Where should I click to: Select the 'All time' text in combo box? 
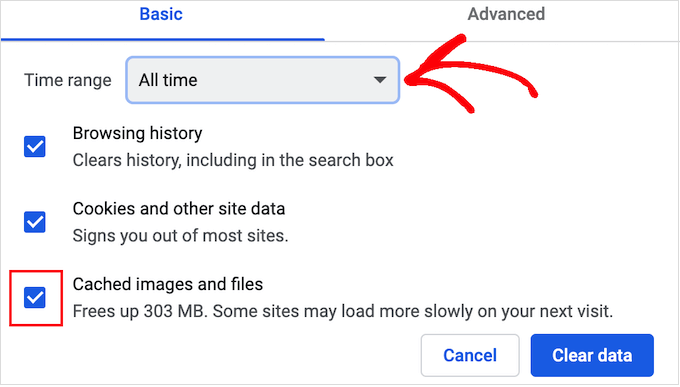click(168, 80)
